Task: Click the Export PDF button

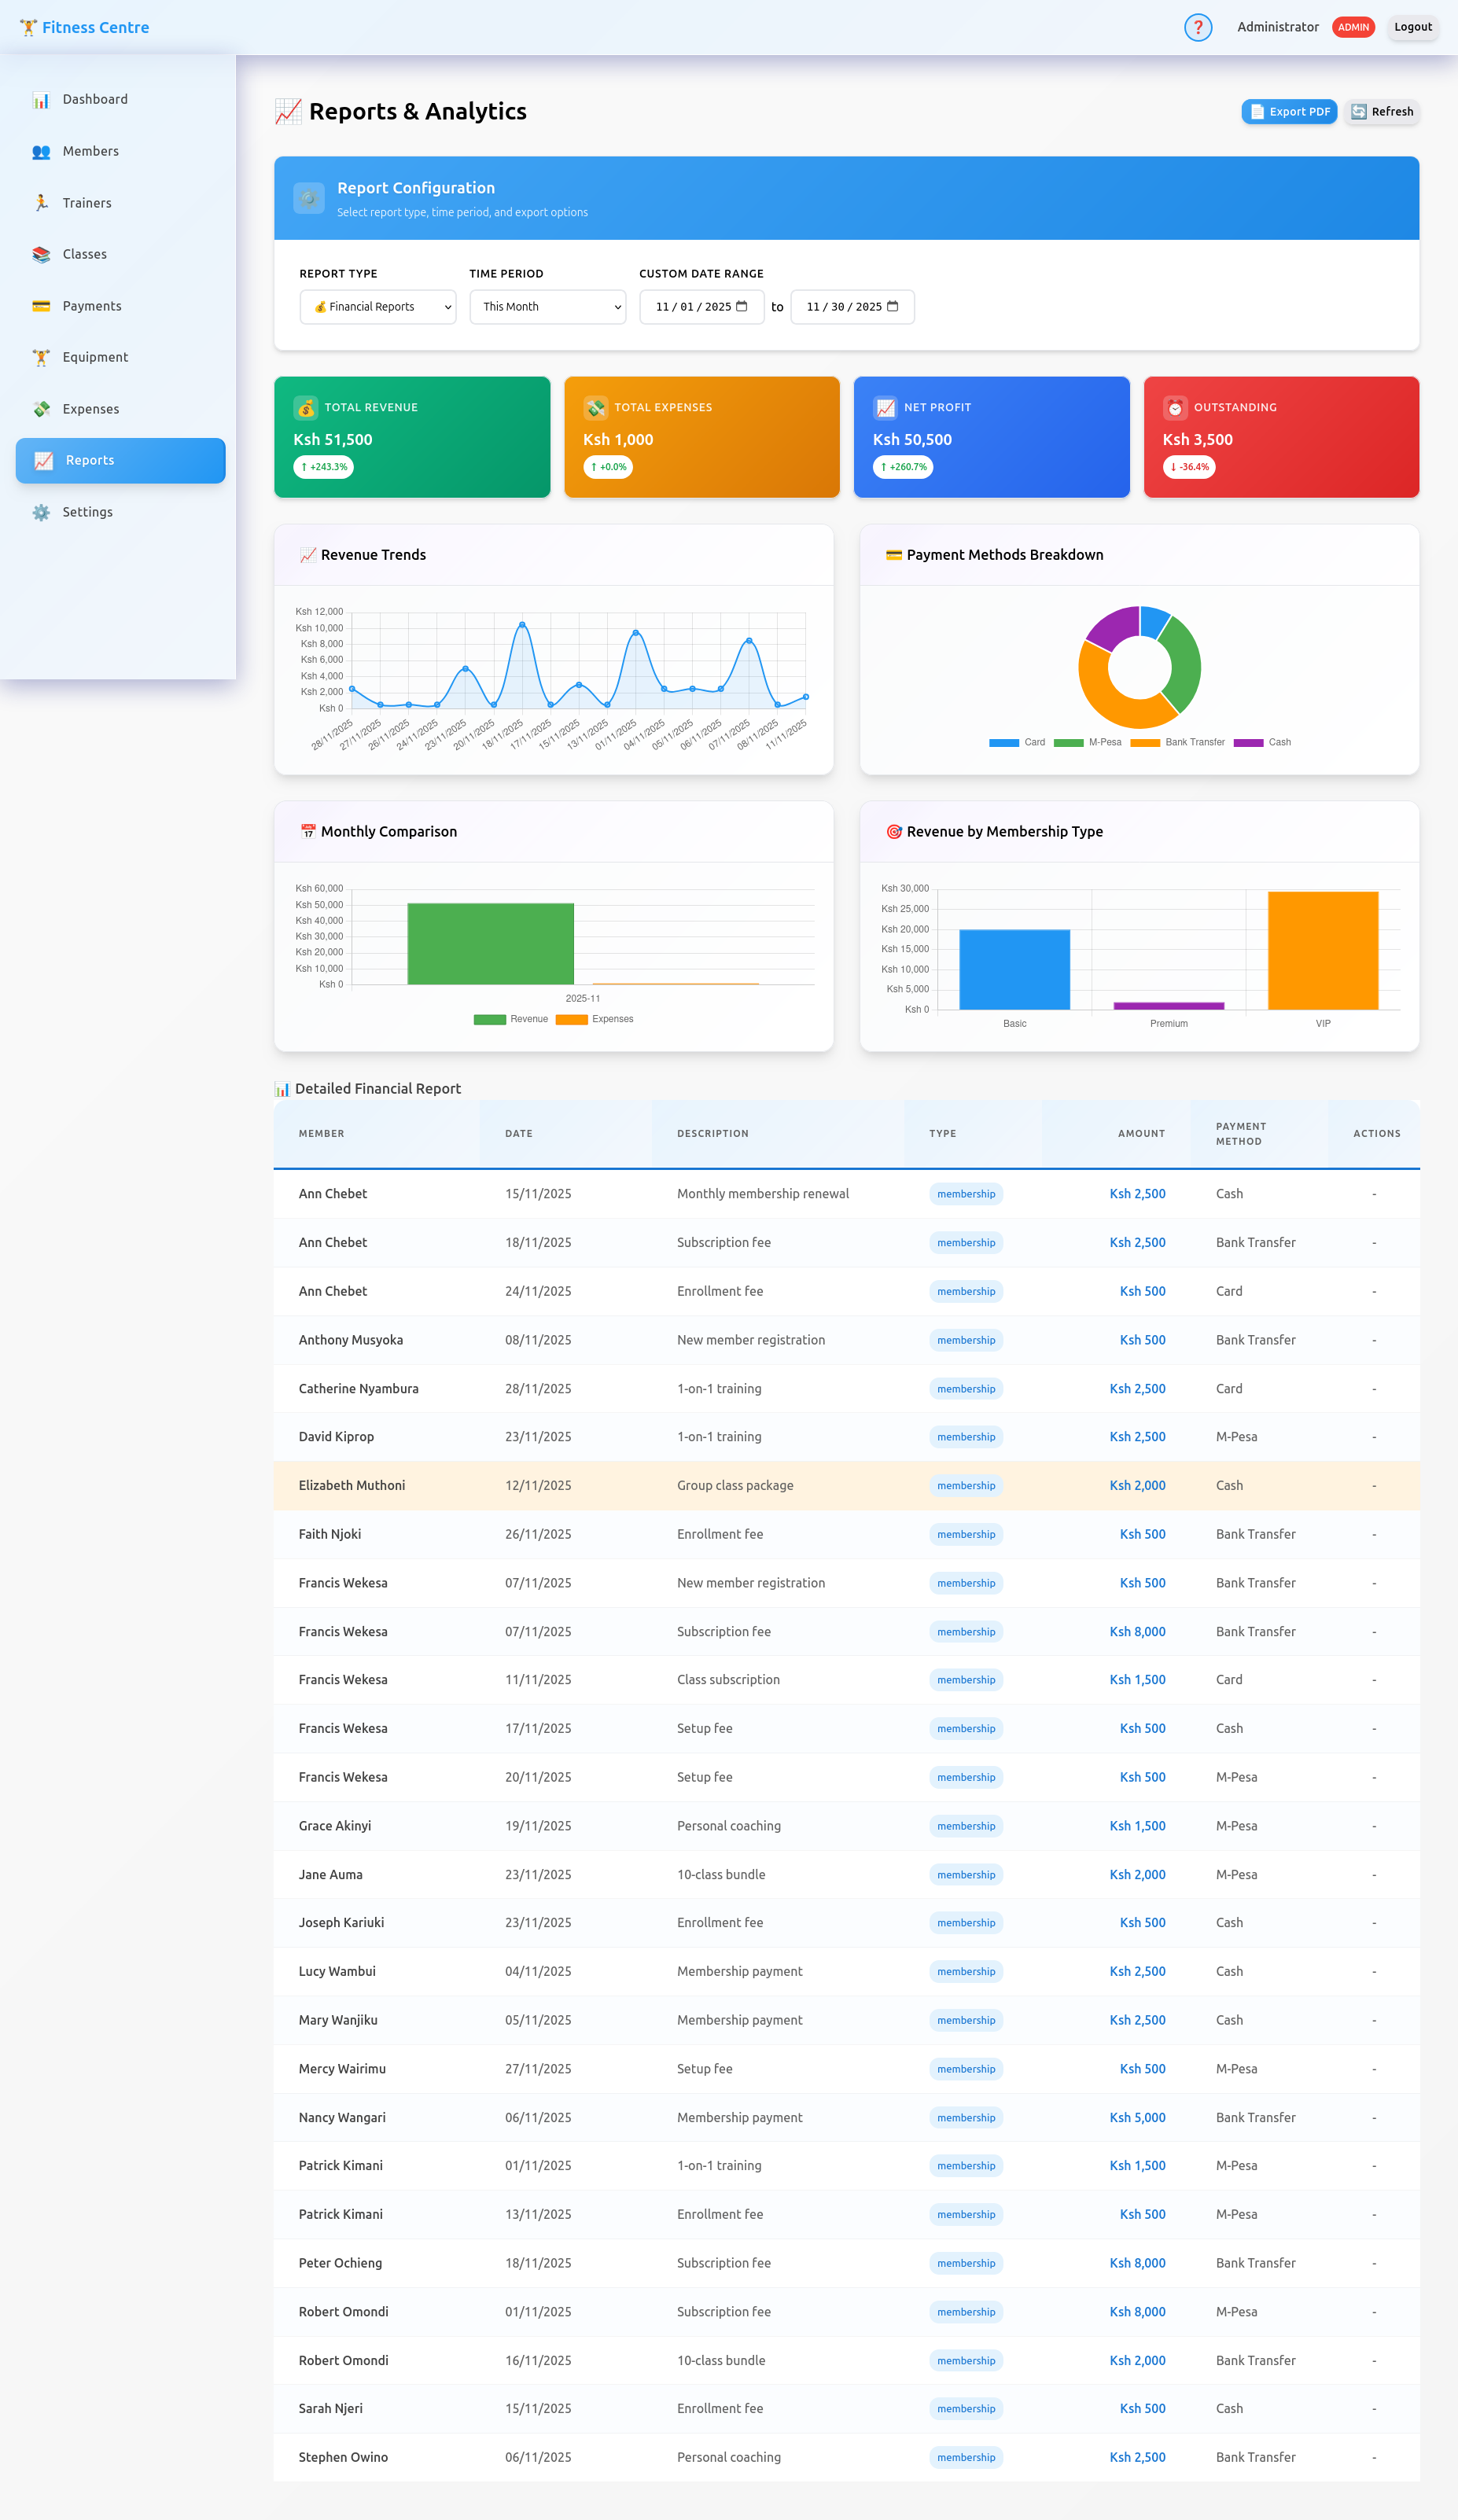Action: [x=1289, y=111]
